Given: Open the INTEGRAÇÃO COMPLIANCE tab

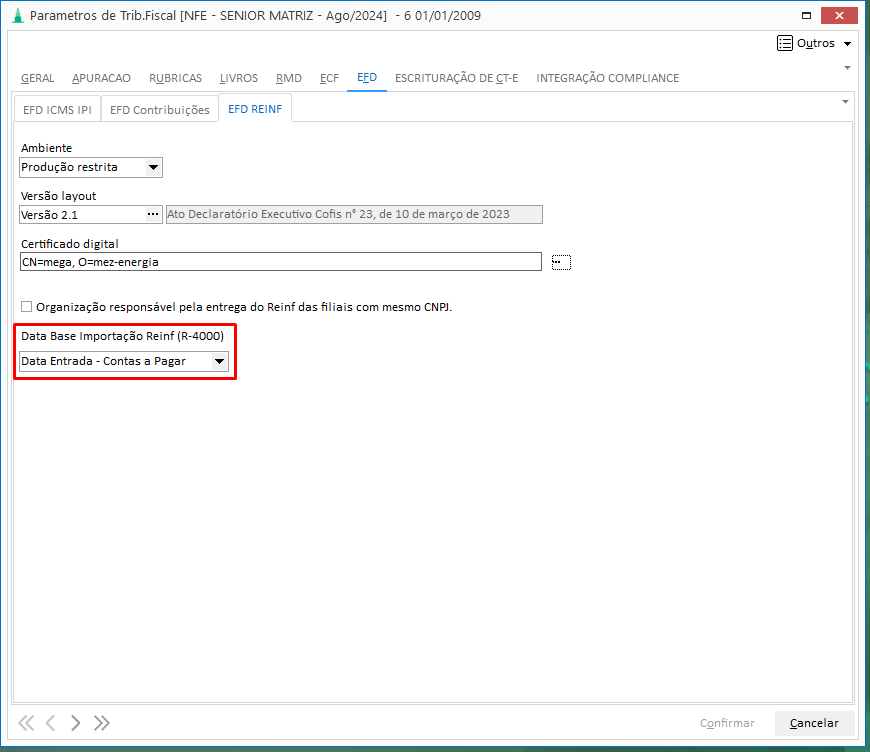Looking at the screenshot, I should [608, 78].
